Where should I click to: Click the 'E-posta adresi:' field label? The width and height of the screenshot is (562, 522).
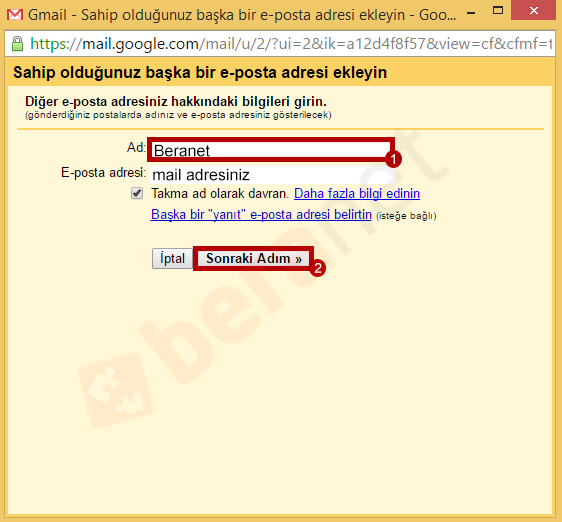click(104, 172)
